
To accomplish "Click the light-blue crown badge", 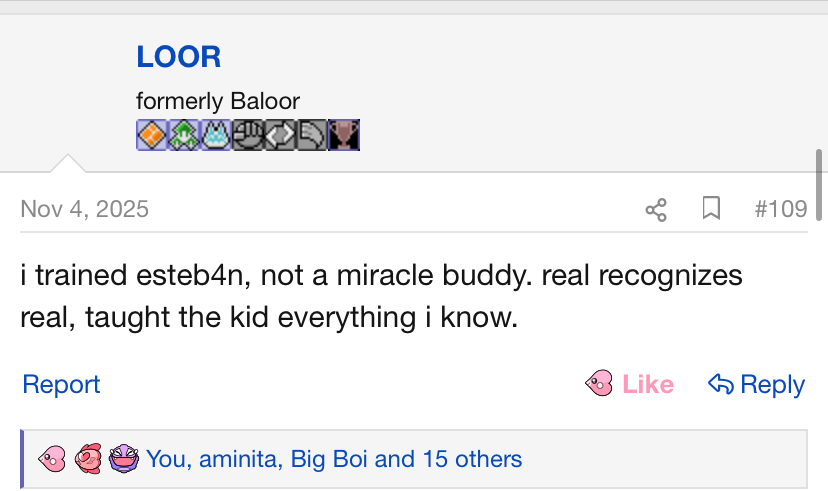I will click(x=216, y=135).
